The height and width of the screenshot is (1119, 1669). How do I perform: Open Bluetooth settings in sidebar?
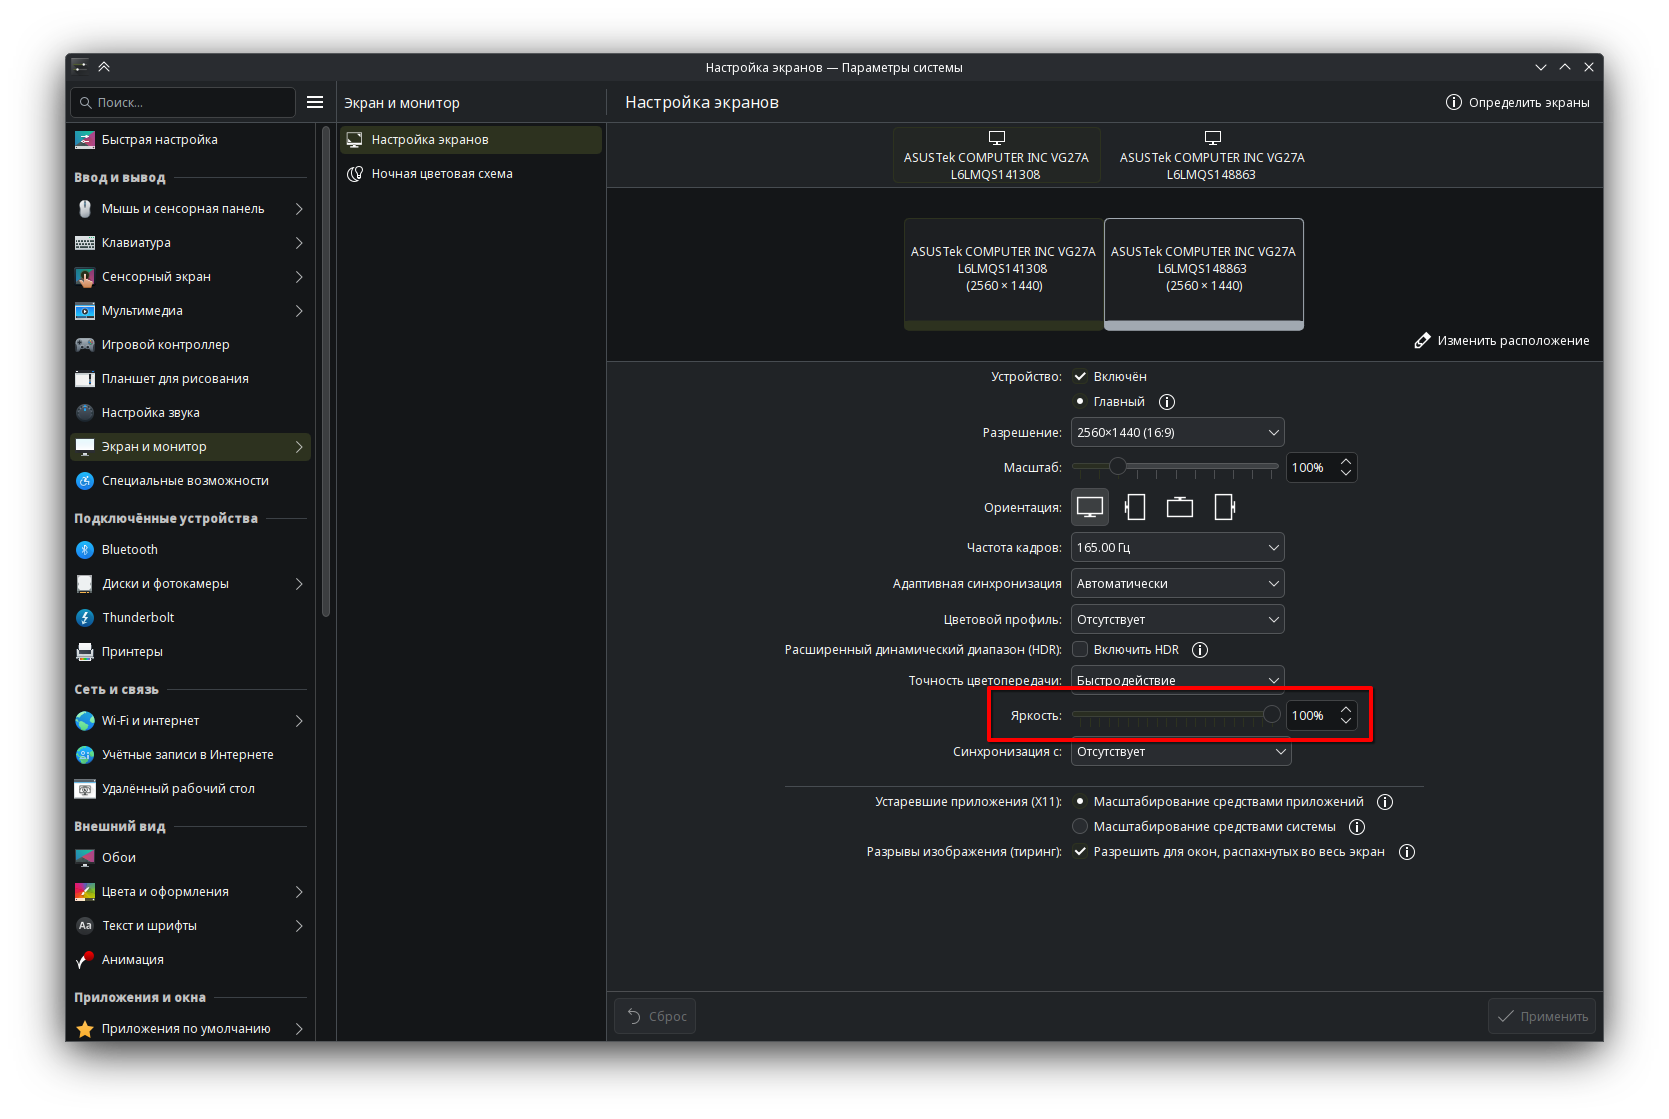[x=130, y=550]
